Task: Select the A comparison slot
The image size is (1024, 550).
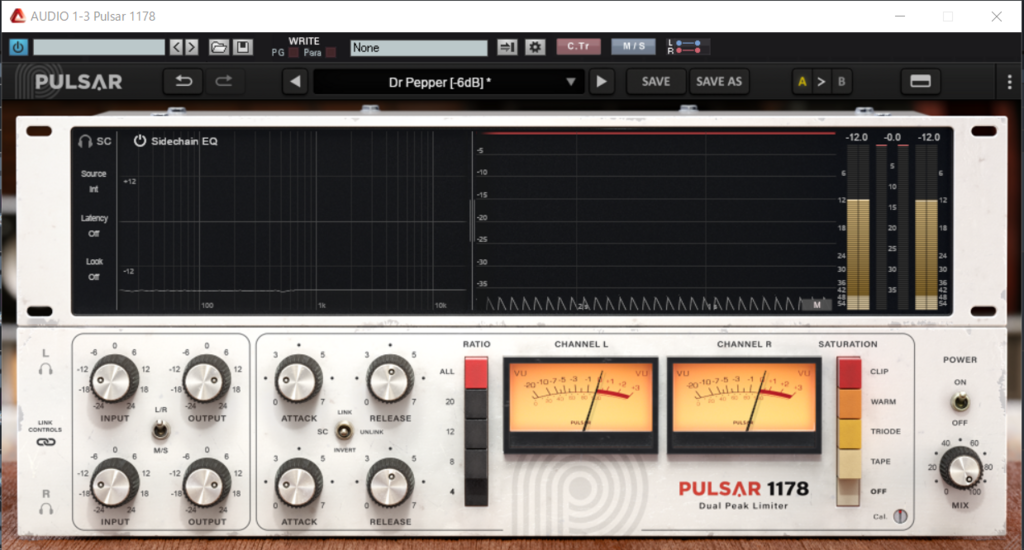Action: [x=802, y=82]
